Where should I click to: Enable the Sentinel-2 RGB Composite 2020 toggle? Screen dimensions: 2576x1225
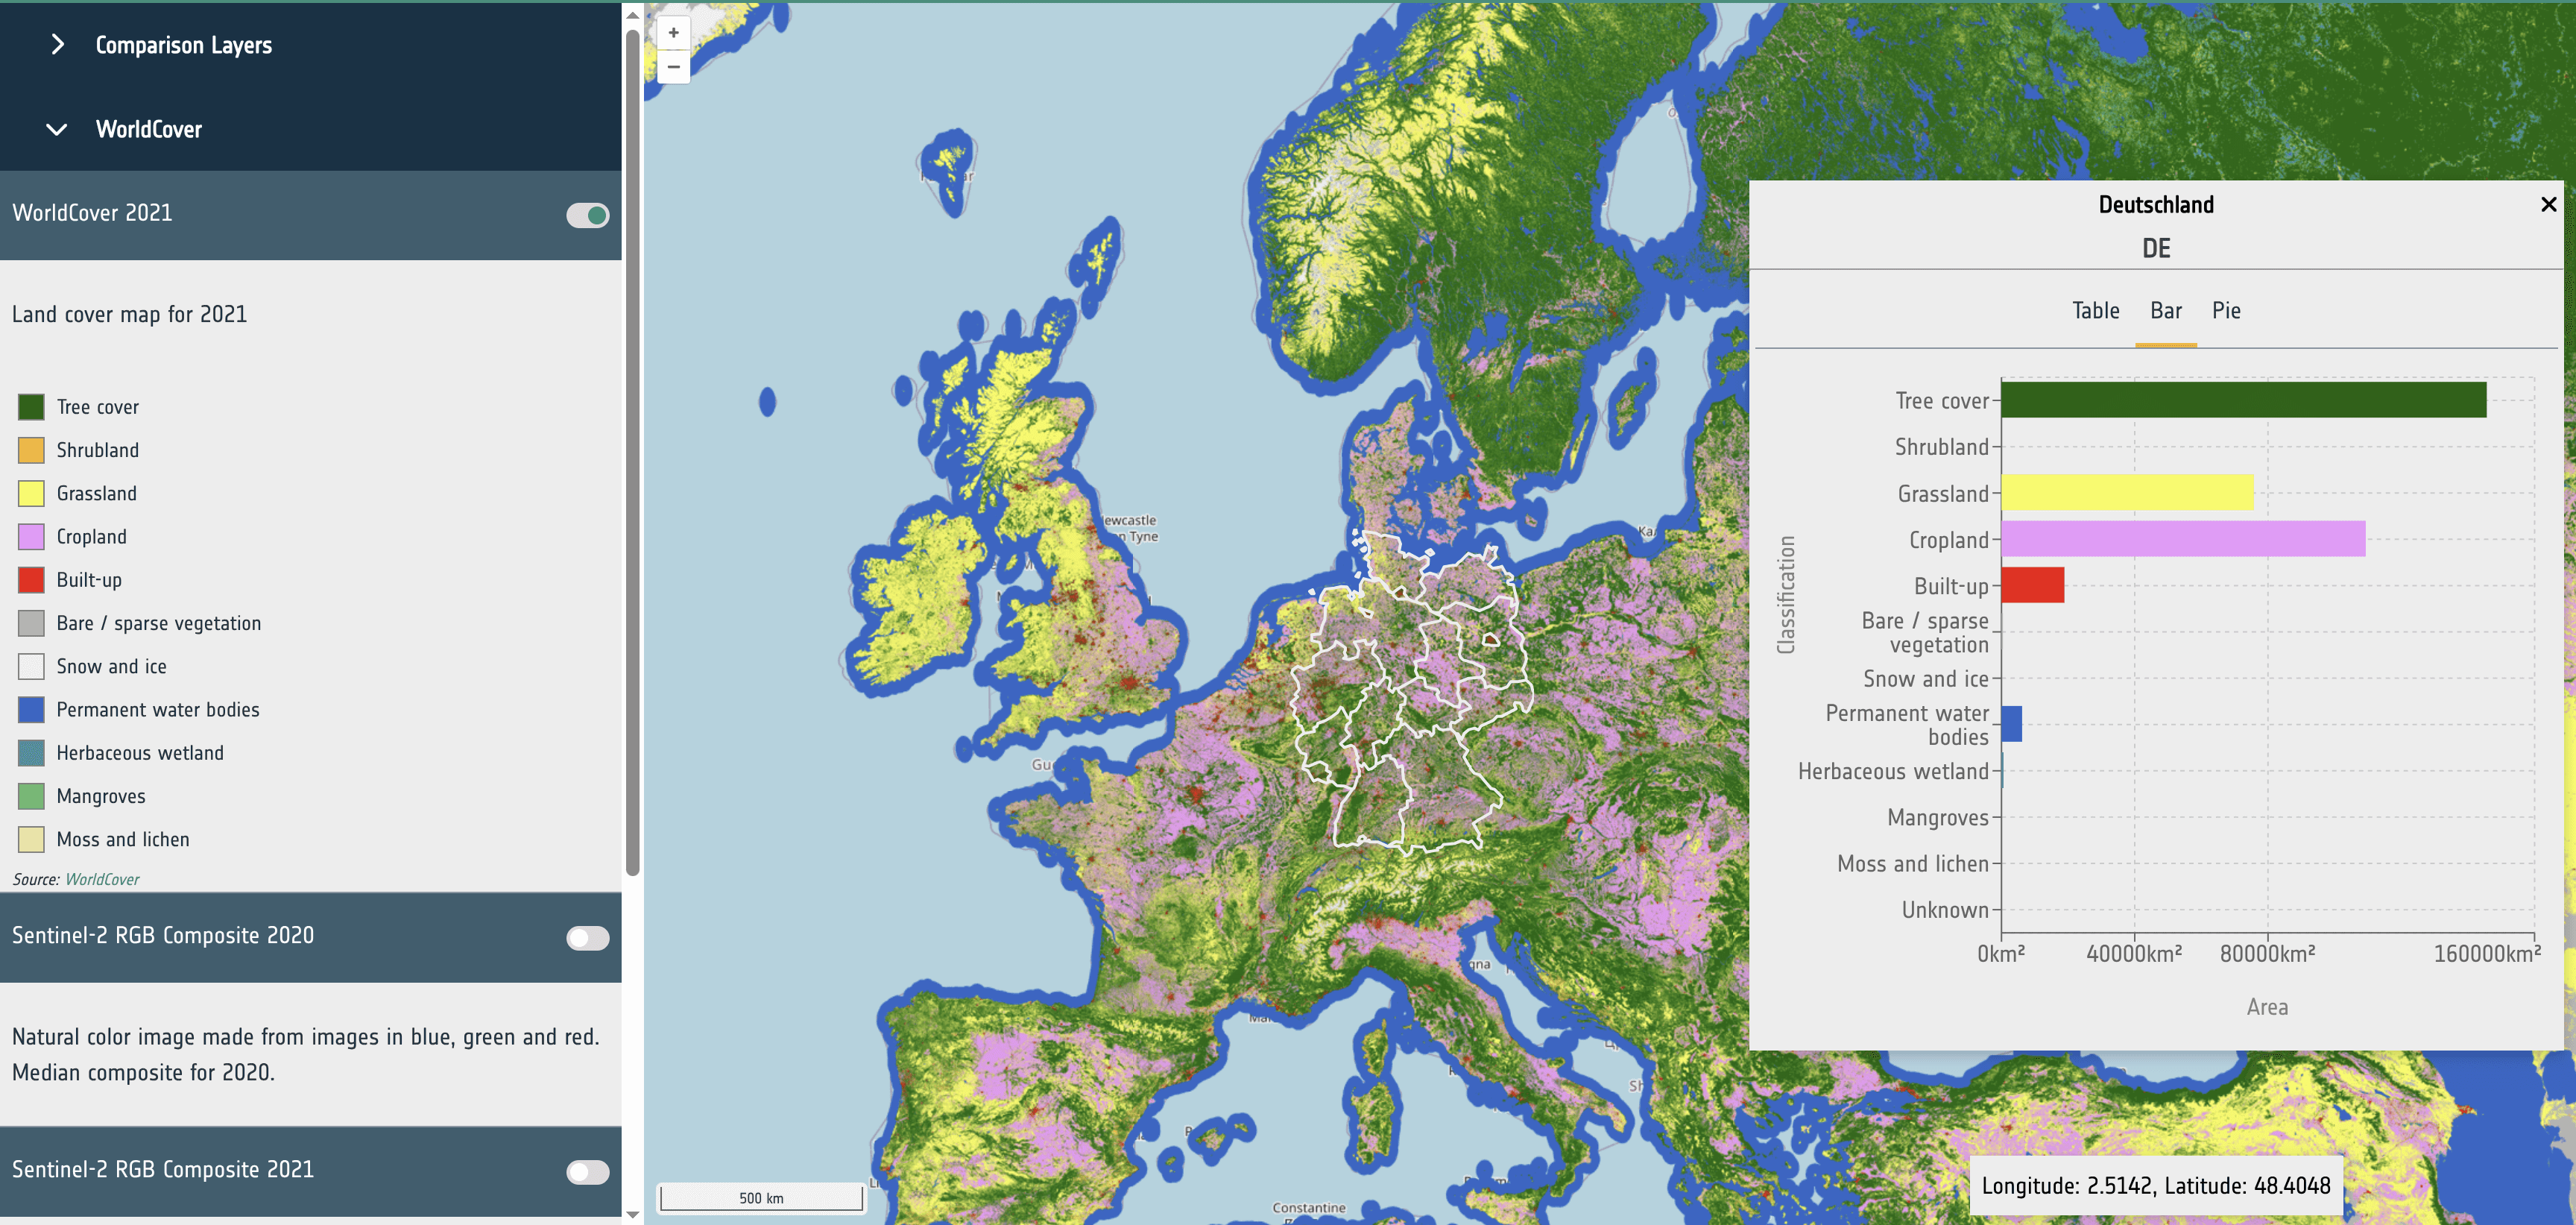pos(587,937)
